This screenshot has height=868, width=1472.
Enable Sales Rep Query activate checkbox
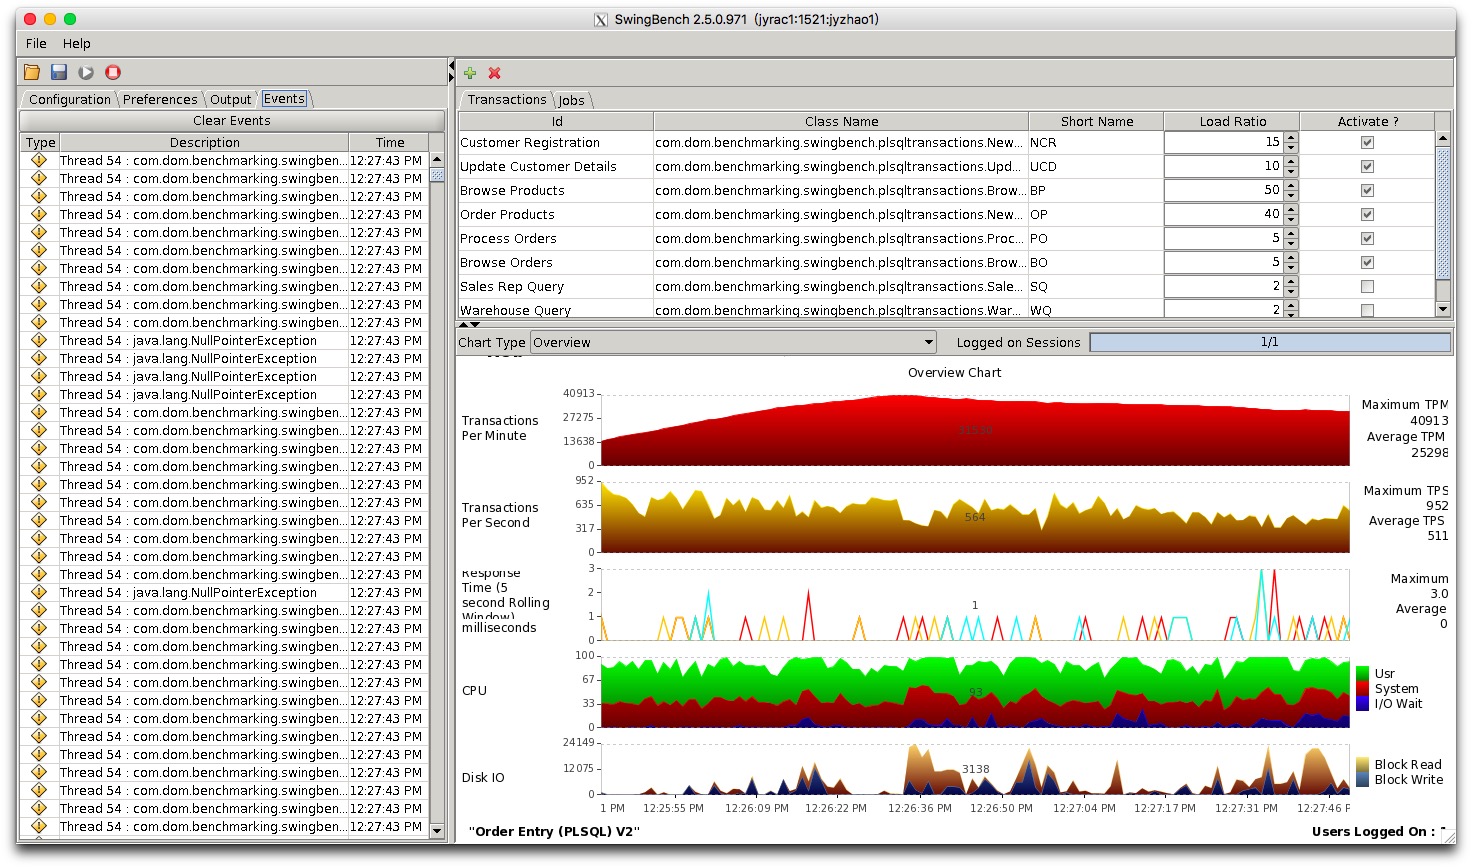click(1367, 287)
